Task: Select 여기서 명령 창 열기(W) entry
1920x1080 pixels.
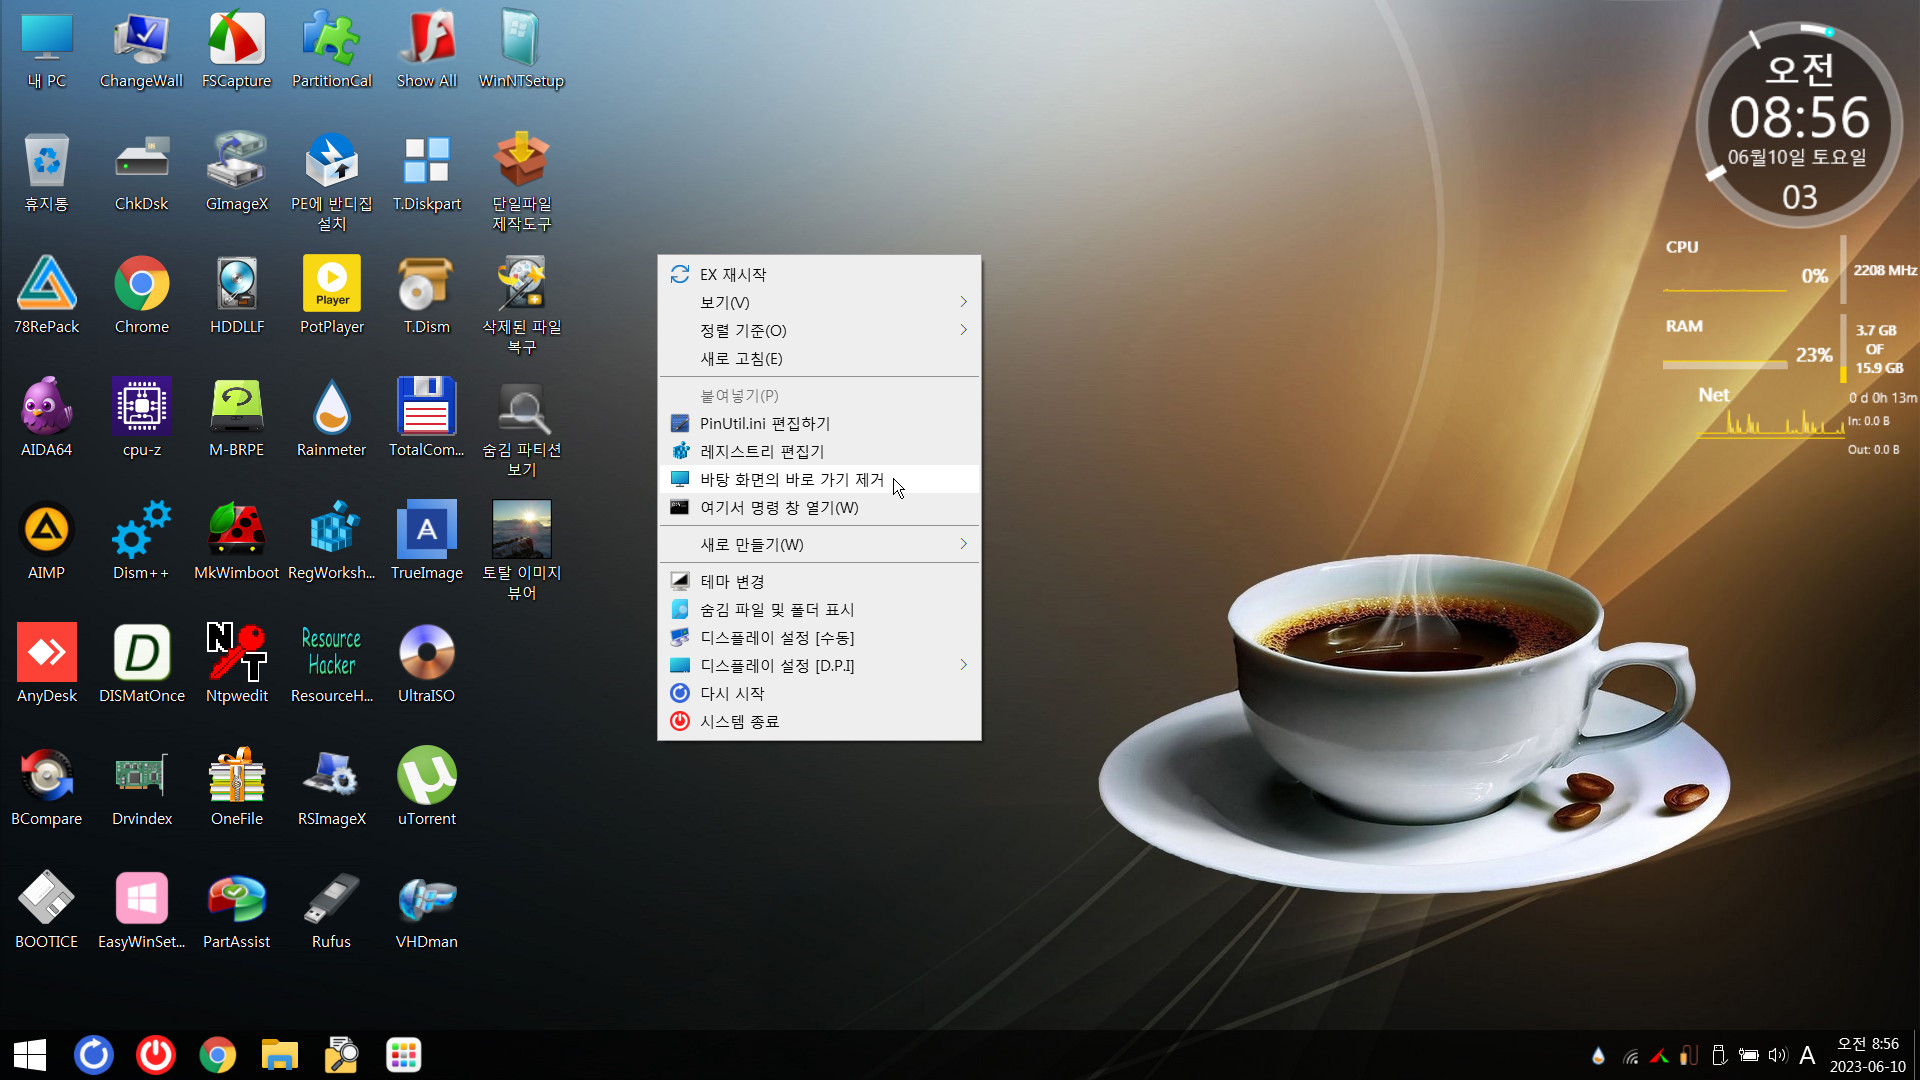Action: point(819,507)
